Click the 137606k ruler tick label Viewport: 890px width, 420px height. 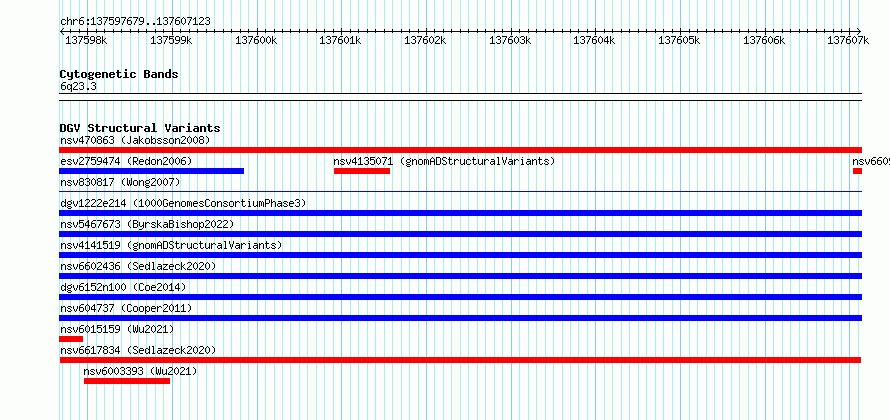[x=764, y=40]
